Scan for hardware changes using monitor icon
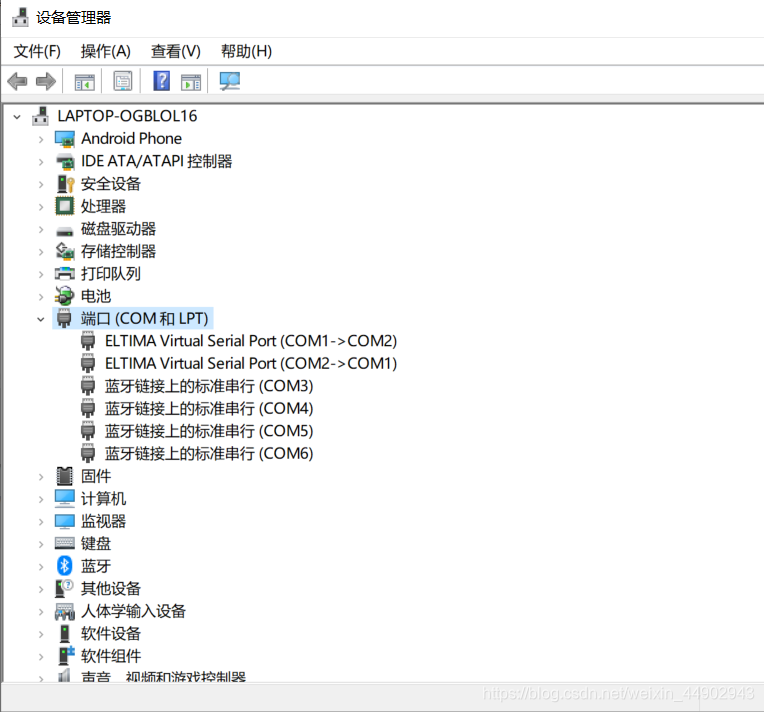Viewport: 764px width, 712px height. click(x=229, y=81)
